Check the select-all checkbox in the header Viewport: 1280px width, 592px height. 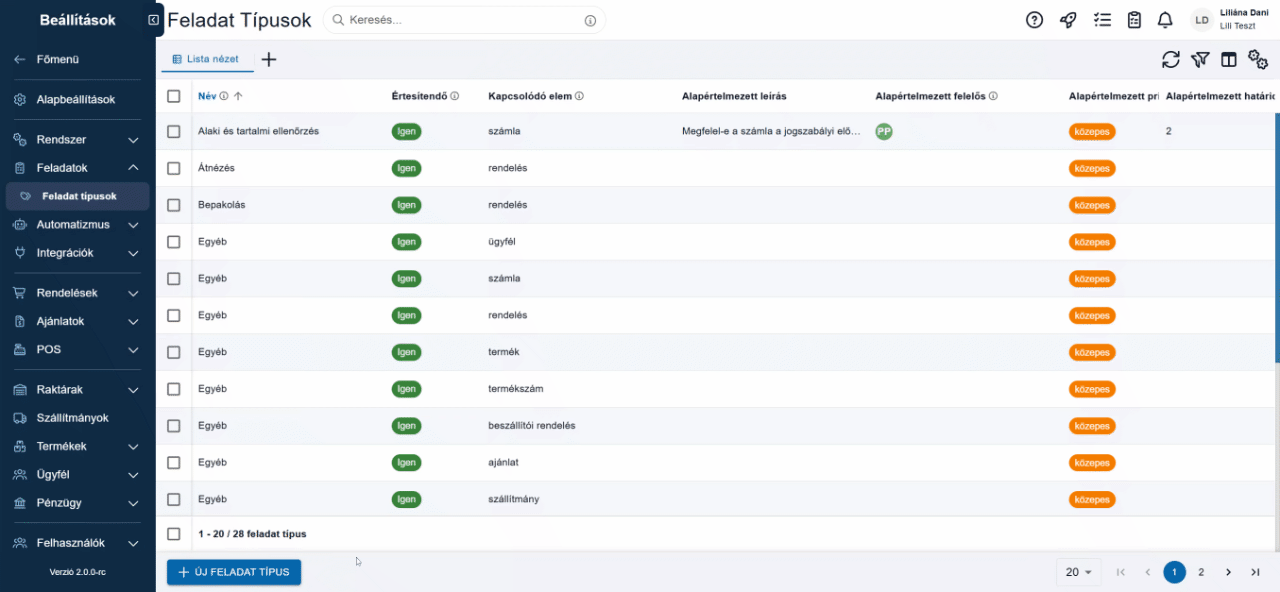coord(173,96)
